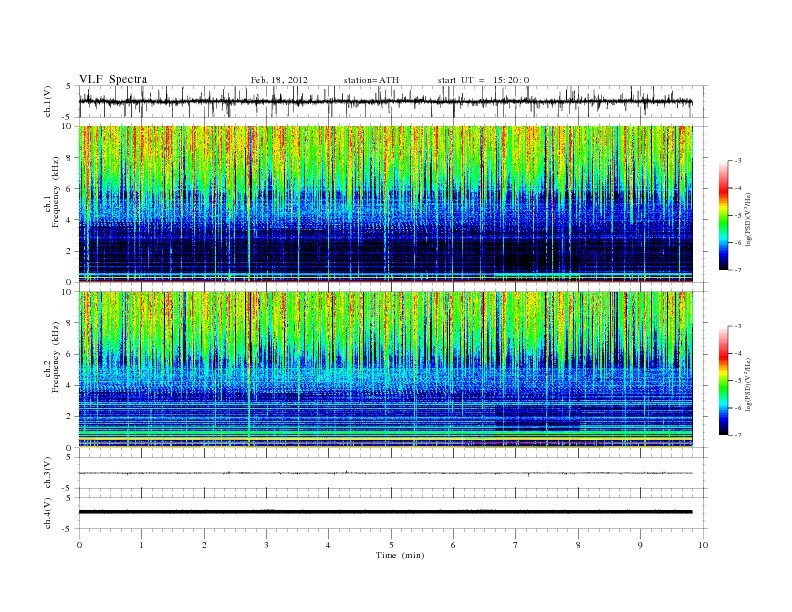The image size is (792, 612).
Task: Click the time axis tick label "10"
Action: (703, 545)
